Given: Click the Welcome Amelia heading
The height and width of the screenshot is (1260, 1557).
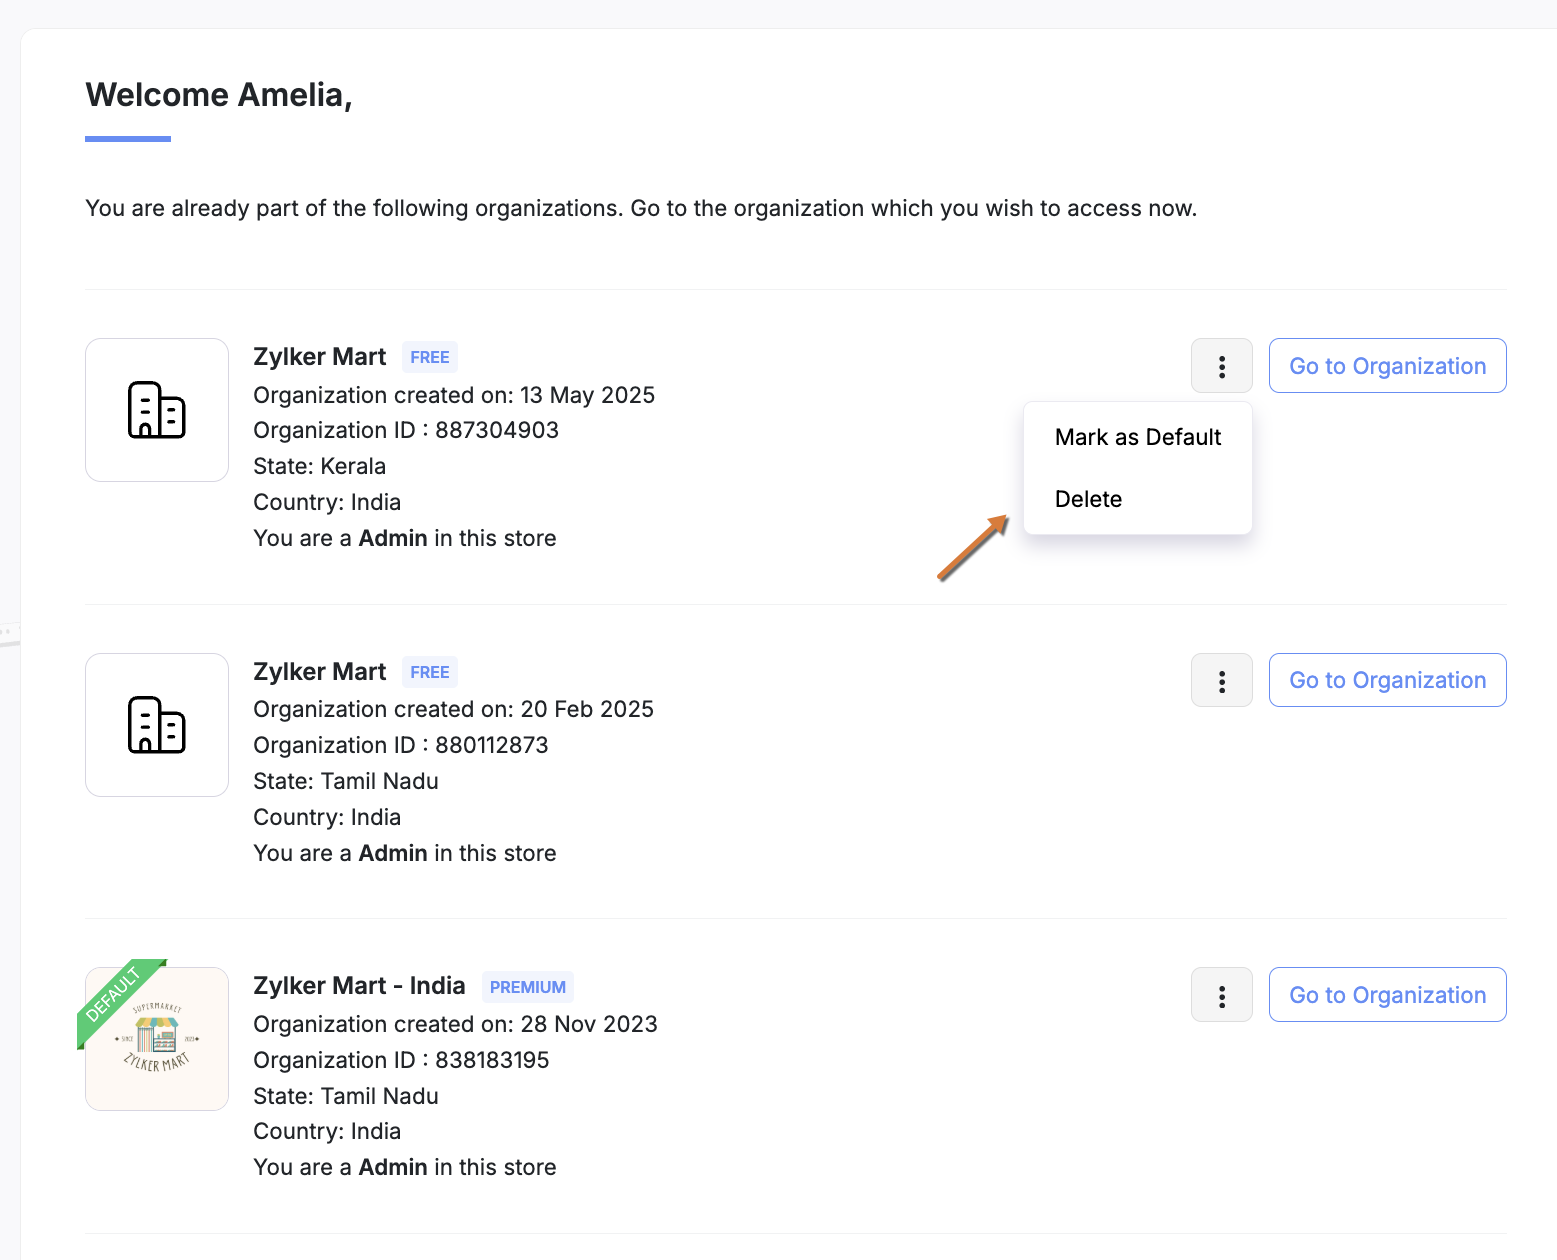Looking at the screenshot, I should [x=218, y=95].
